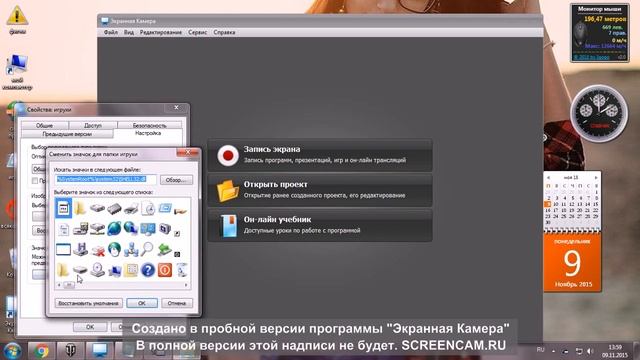Open Он-лайн учебник tutorial

tap(320, 226)
